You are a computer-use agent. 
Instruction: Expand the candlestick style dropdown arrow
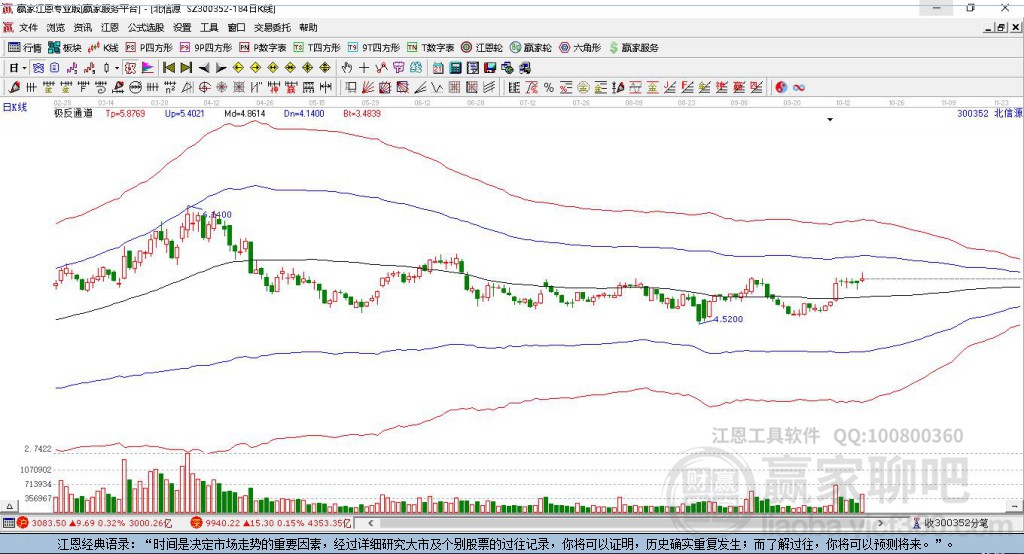[x=117, y=68]
